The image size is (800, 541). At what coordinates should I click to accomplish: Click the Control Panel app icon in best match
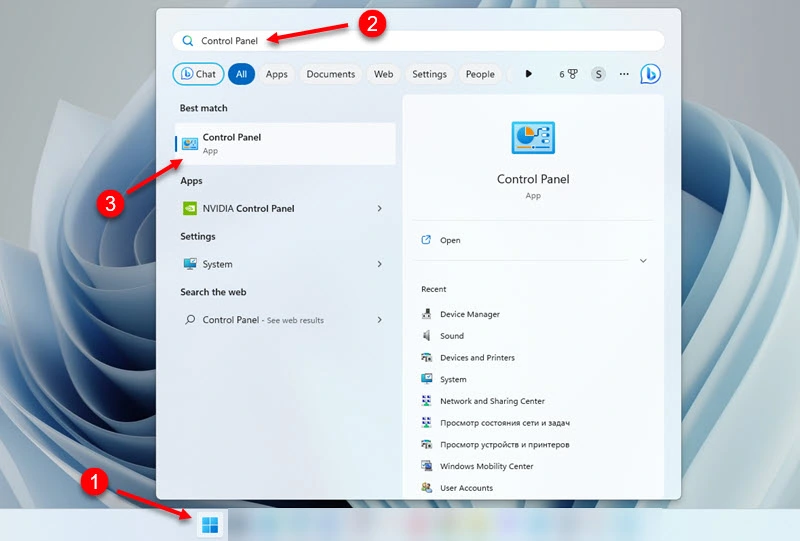190,144
